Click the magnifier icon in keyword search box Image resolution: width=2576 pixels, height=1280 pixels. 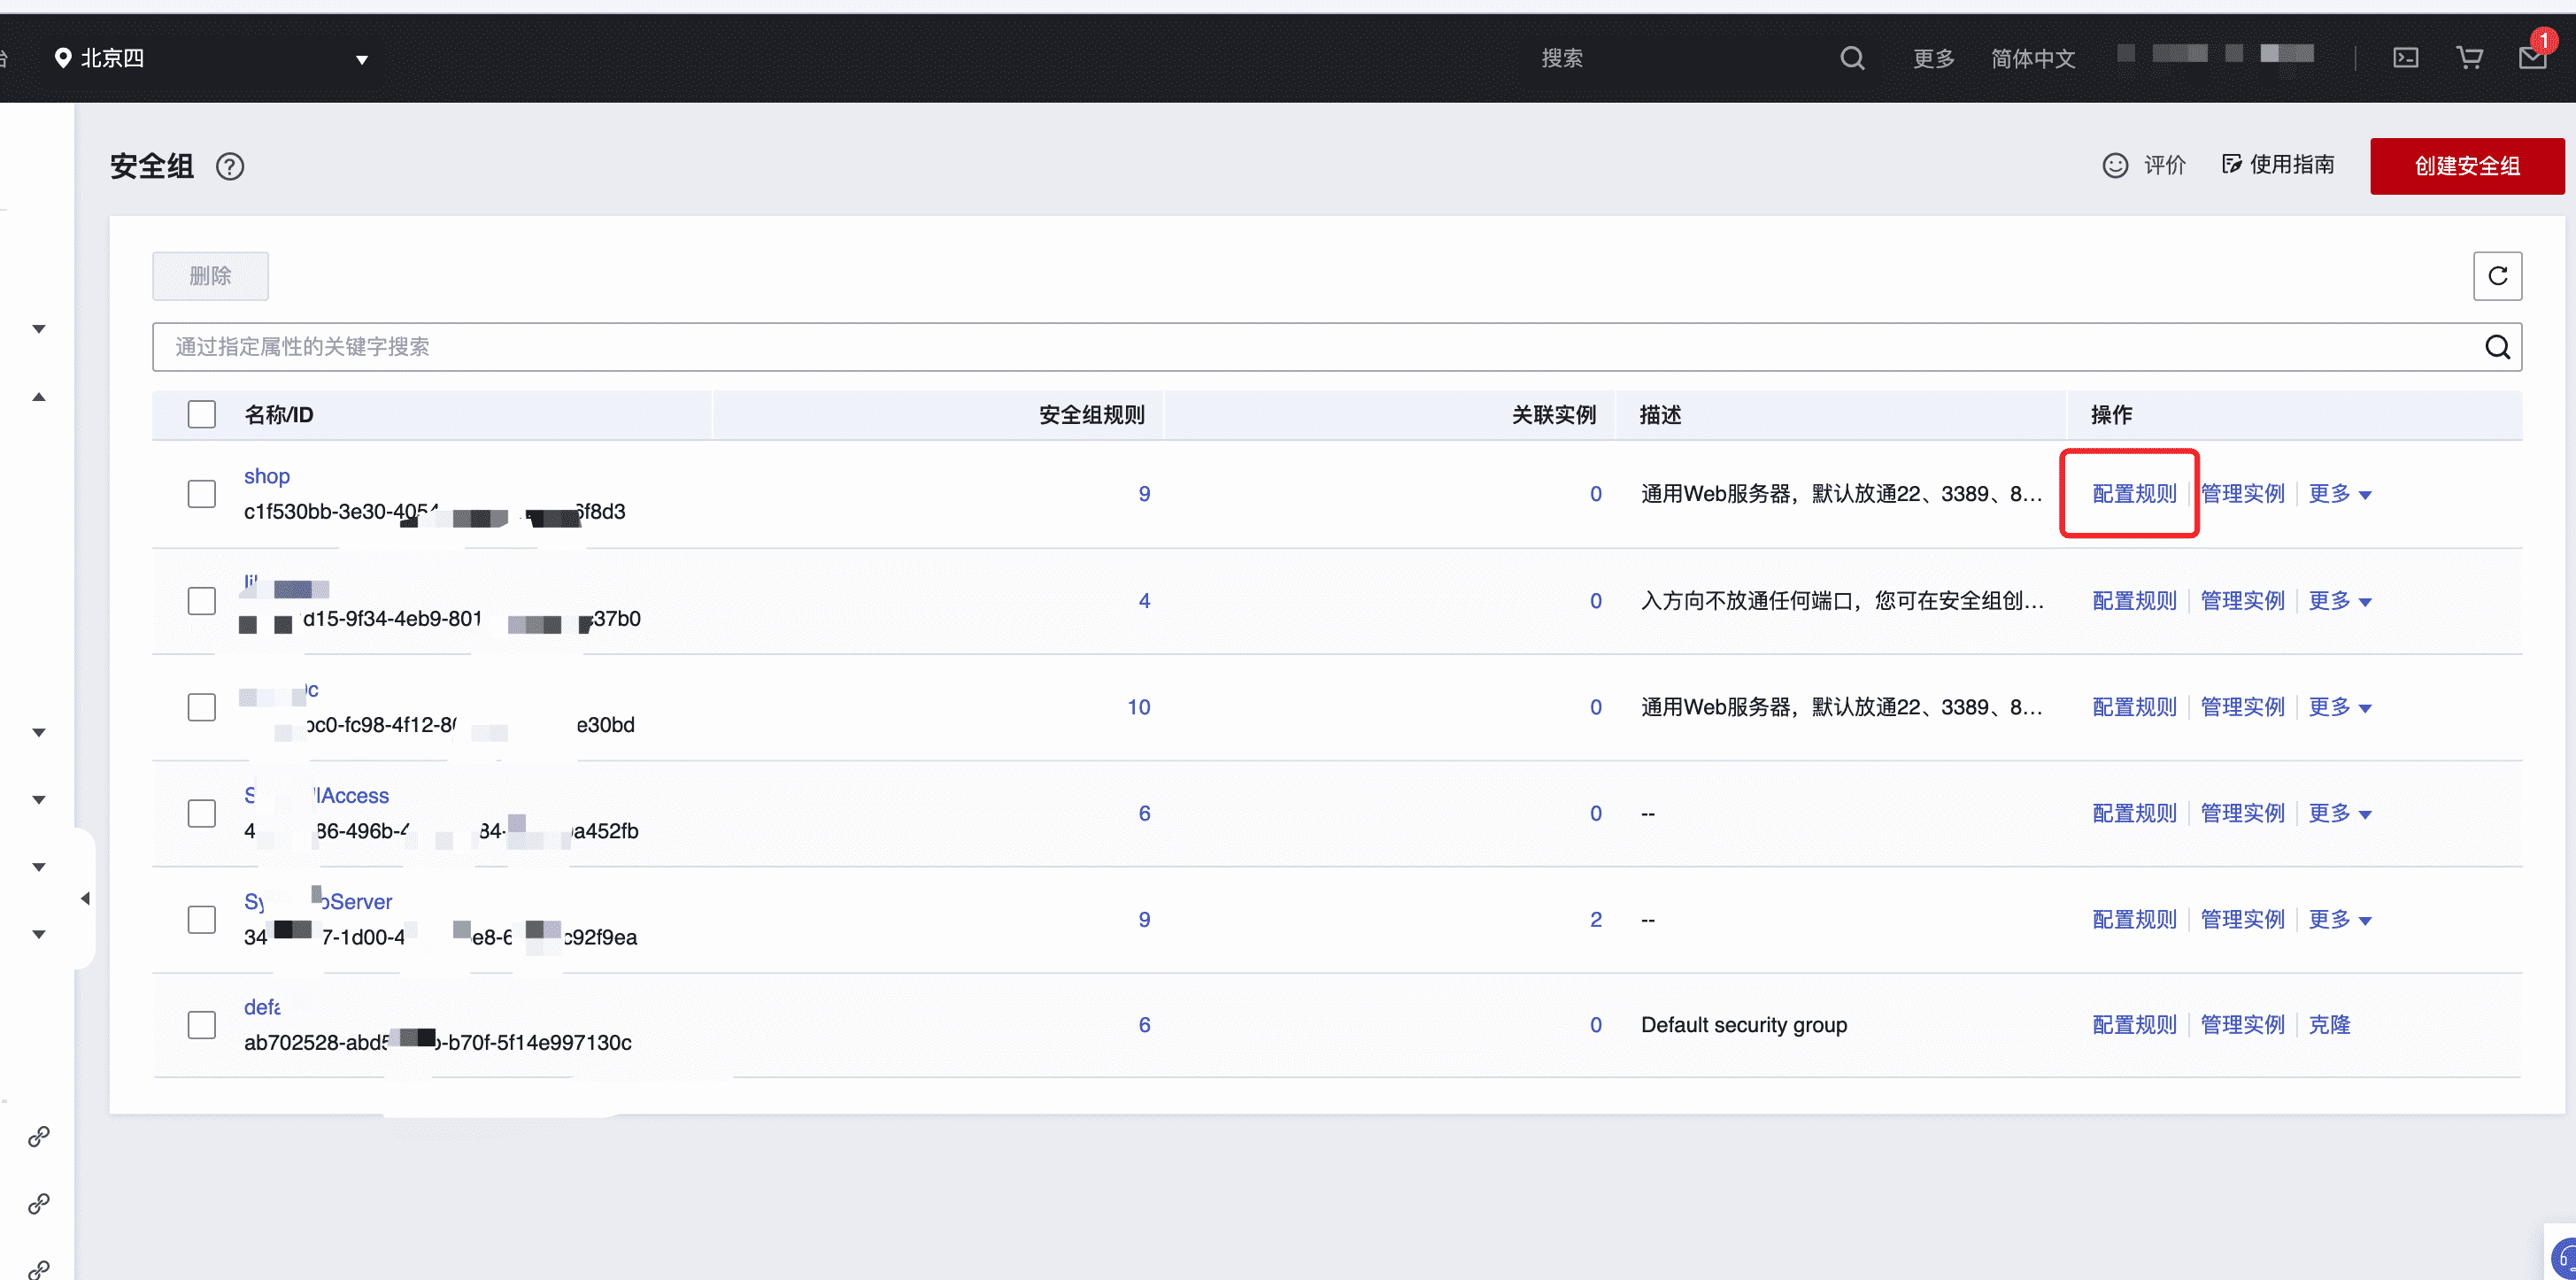(2497, 347)
